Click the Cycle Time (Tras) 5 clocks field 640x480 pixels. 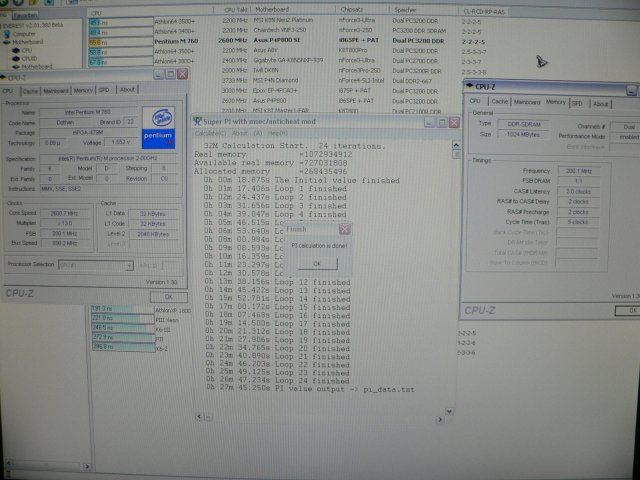tap(578, 222)
